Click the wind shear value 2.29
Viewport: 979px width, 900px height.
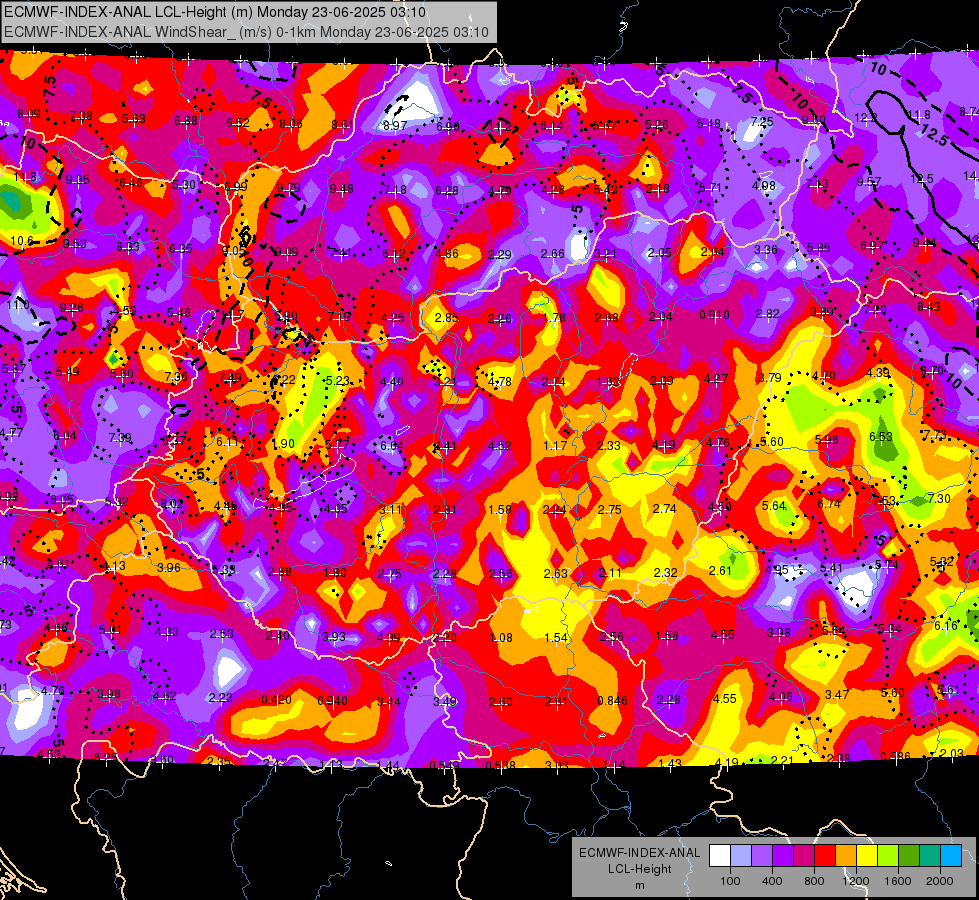tap(499, 254)
